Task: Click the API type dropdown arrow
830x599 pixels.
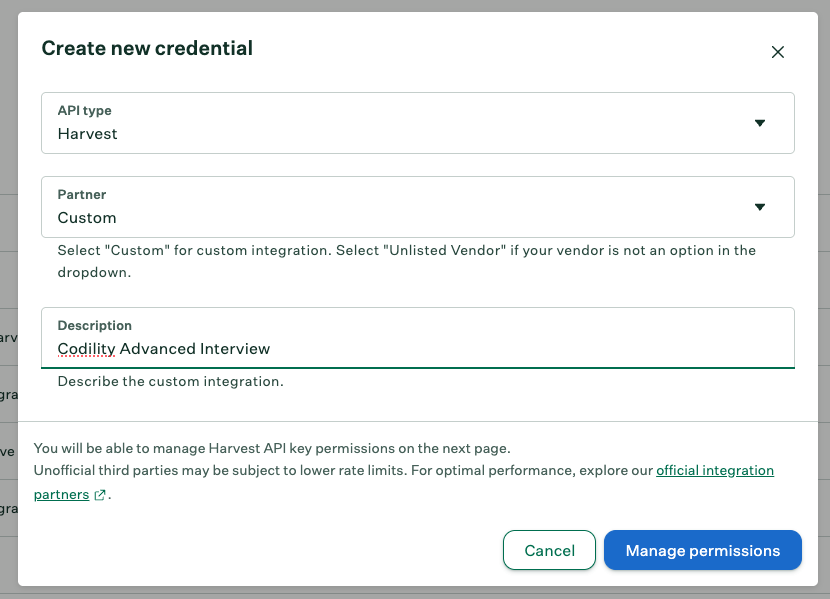Action: coord(759,123)
